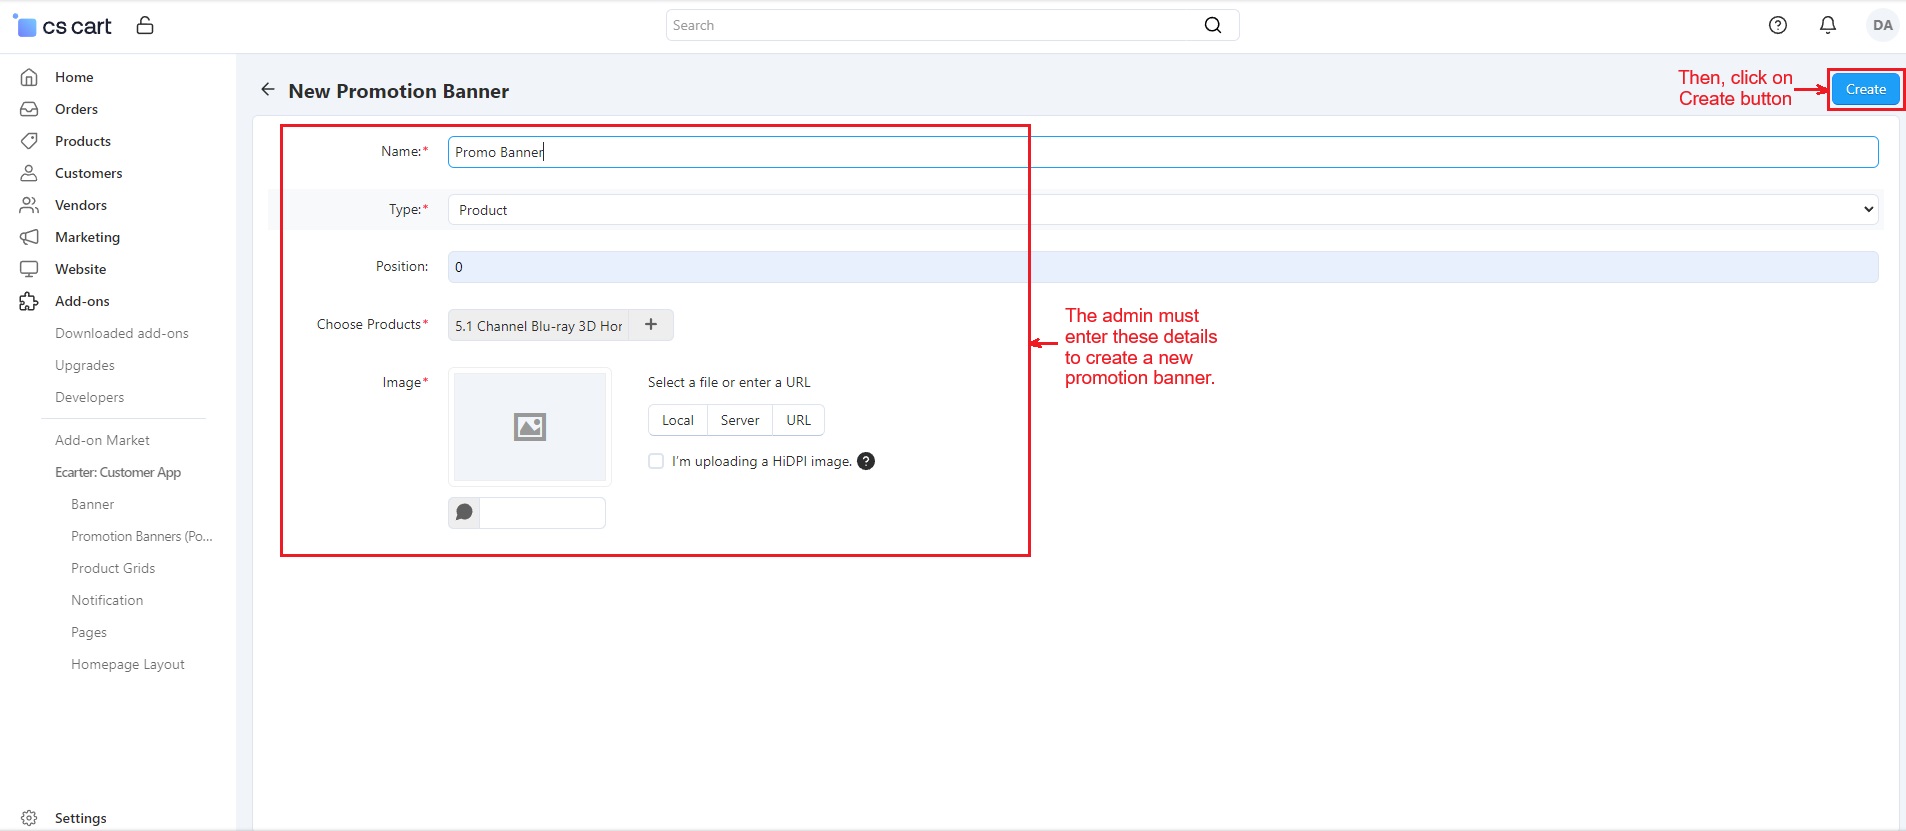The width and height of the screenshot is (1906, 831).
Task: Open the Type dropdown showing Product
Action: 1162,210
